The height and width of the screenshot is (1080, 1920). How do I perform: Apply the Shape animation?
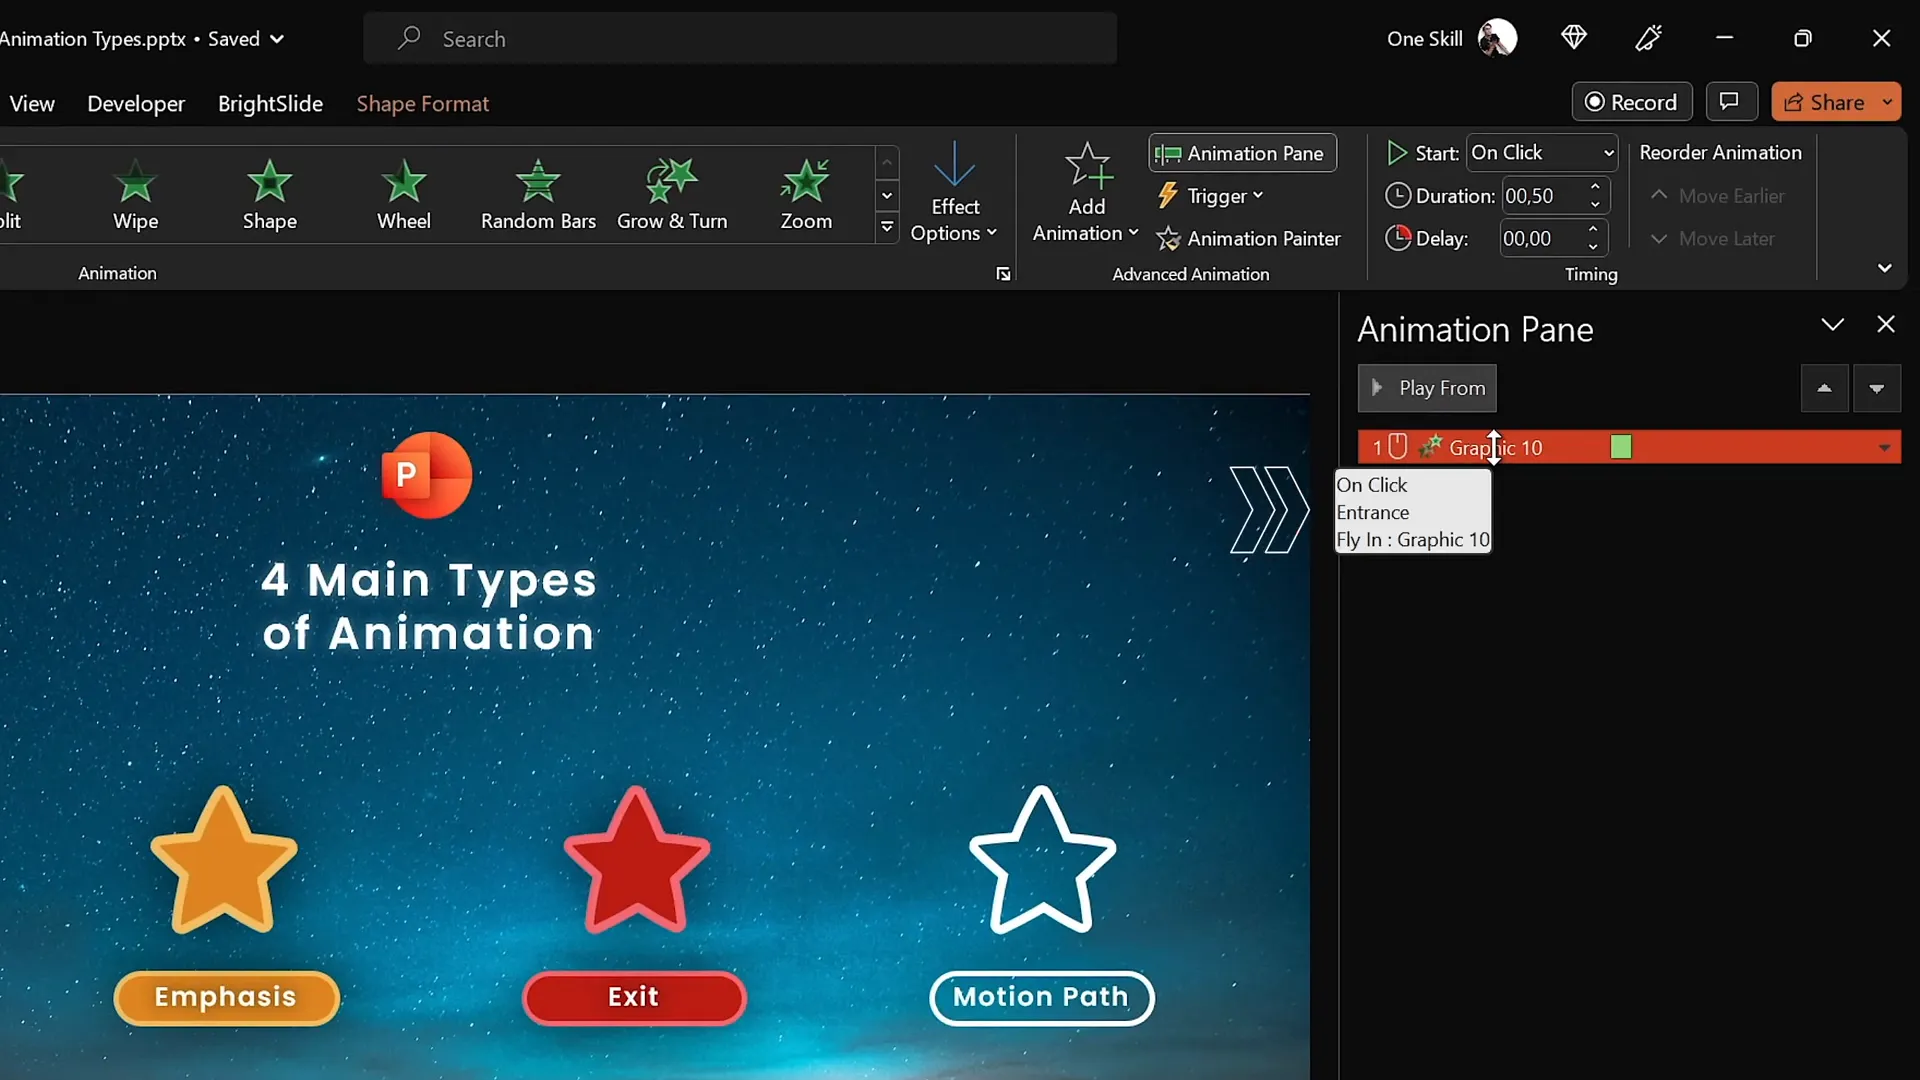pyautogui.click(x=270, y=195)
